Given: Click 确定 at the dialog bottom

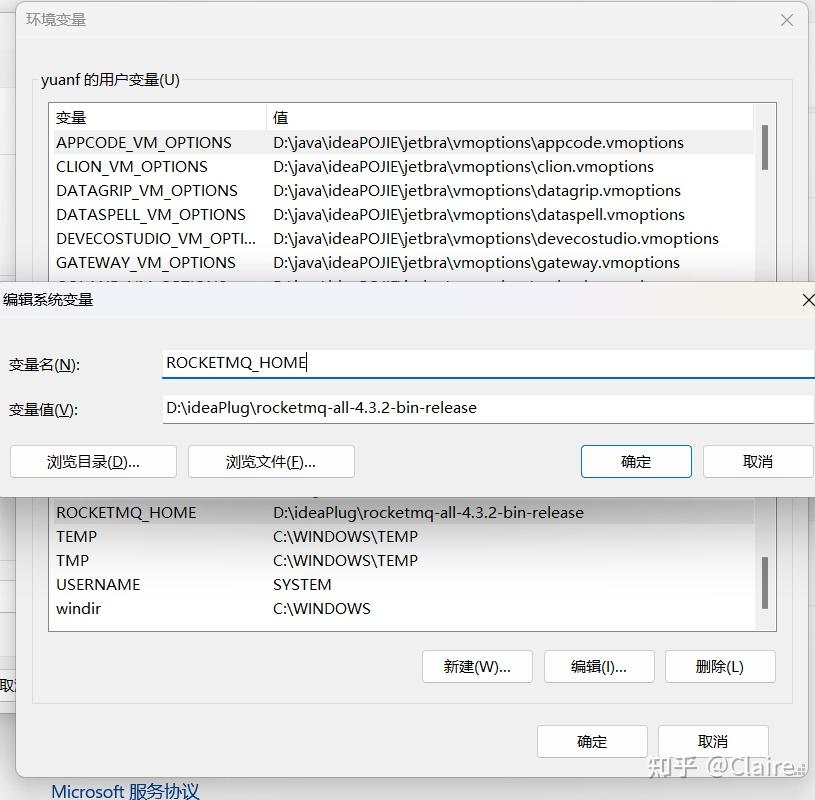Looking at the screenshot, I should tap(592, 741).
